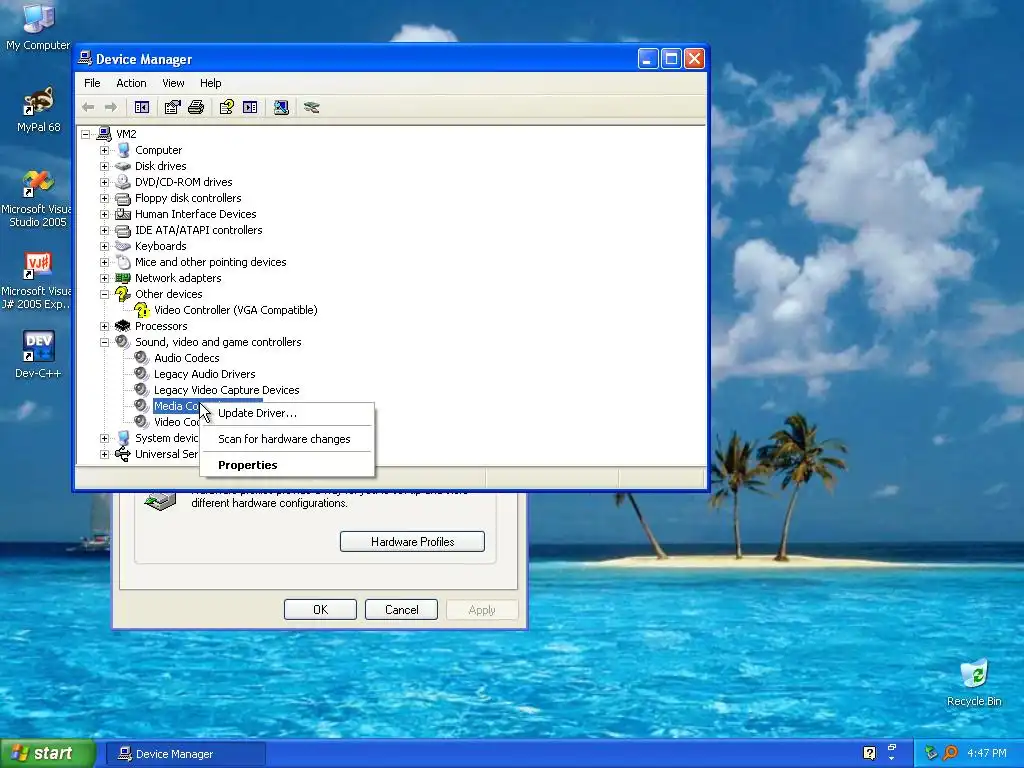Click the Keyboards category icon
1024x768 pixels.
coord(123,246)
